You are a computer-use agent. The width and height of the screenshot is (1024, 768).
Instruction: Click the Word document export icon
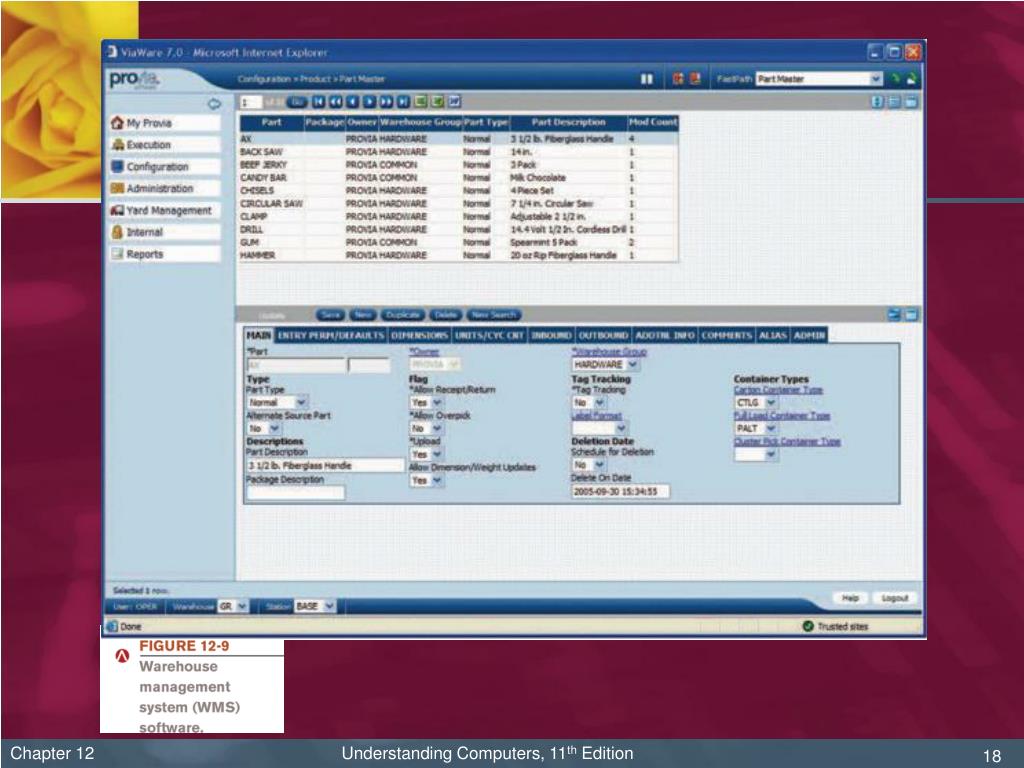point(455,102)
